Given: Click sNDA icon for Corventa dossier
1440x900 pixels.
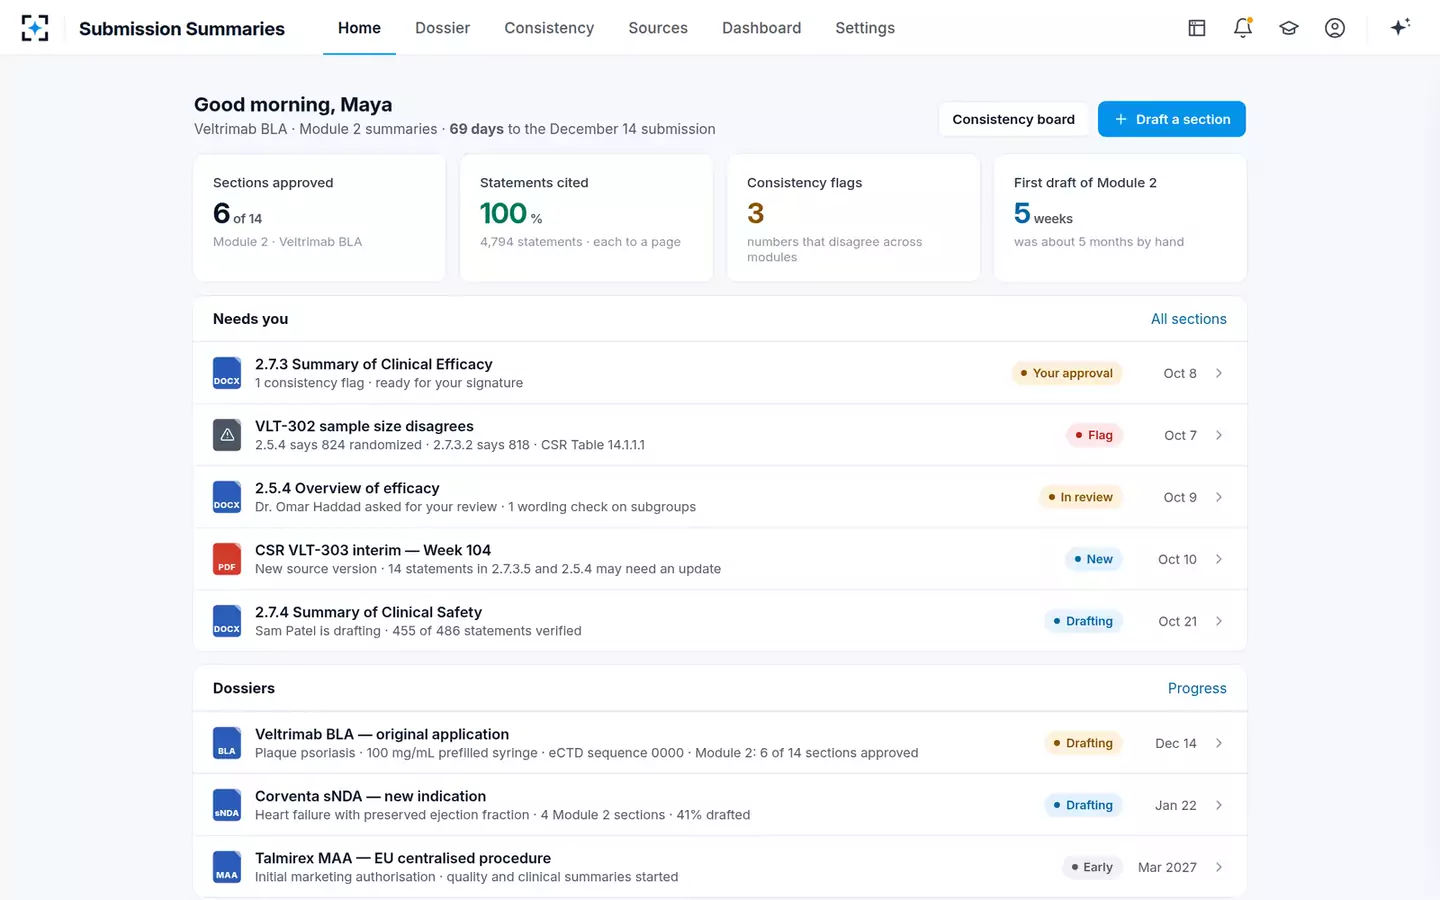Looking at the screenshot, I should 227,805.
